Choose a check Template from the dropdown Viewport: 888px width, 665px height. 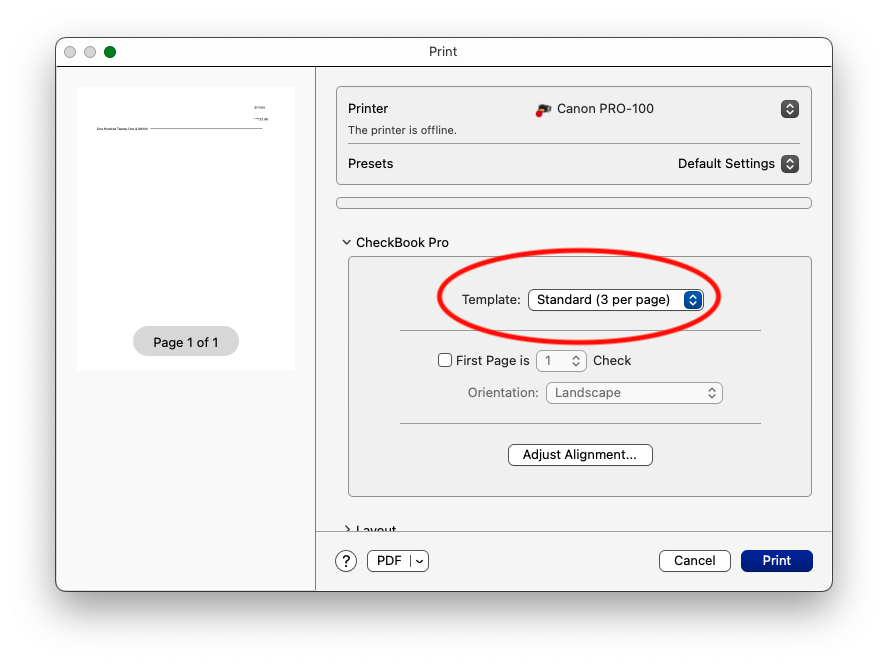pos(616,300)
